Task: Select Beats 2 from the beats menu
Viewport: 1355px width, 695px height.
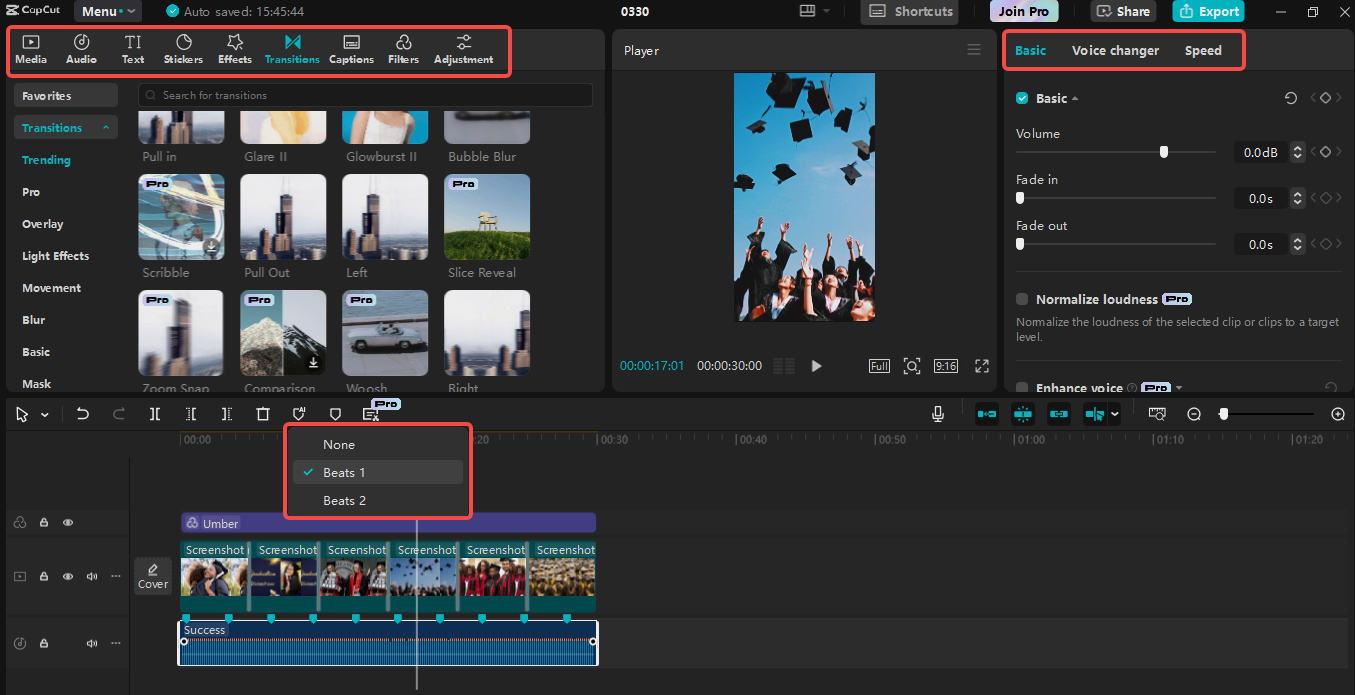Action: tap(343, 500)
